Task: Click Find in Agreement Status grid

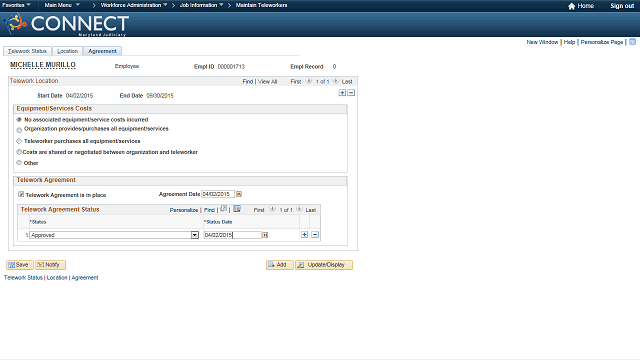Action: [209, 210]
